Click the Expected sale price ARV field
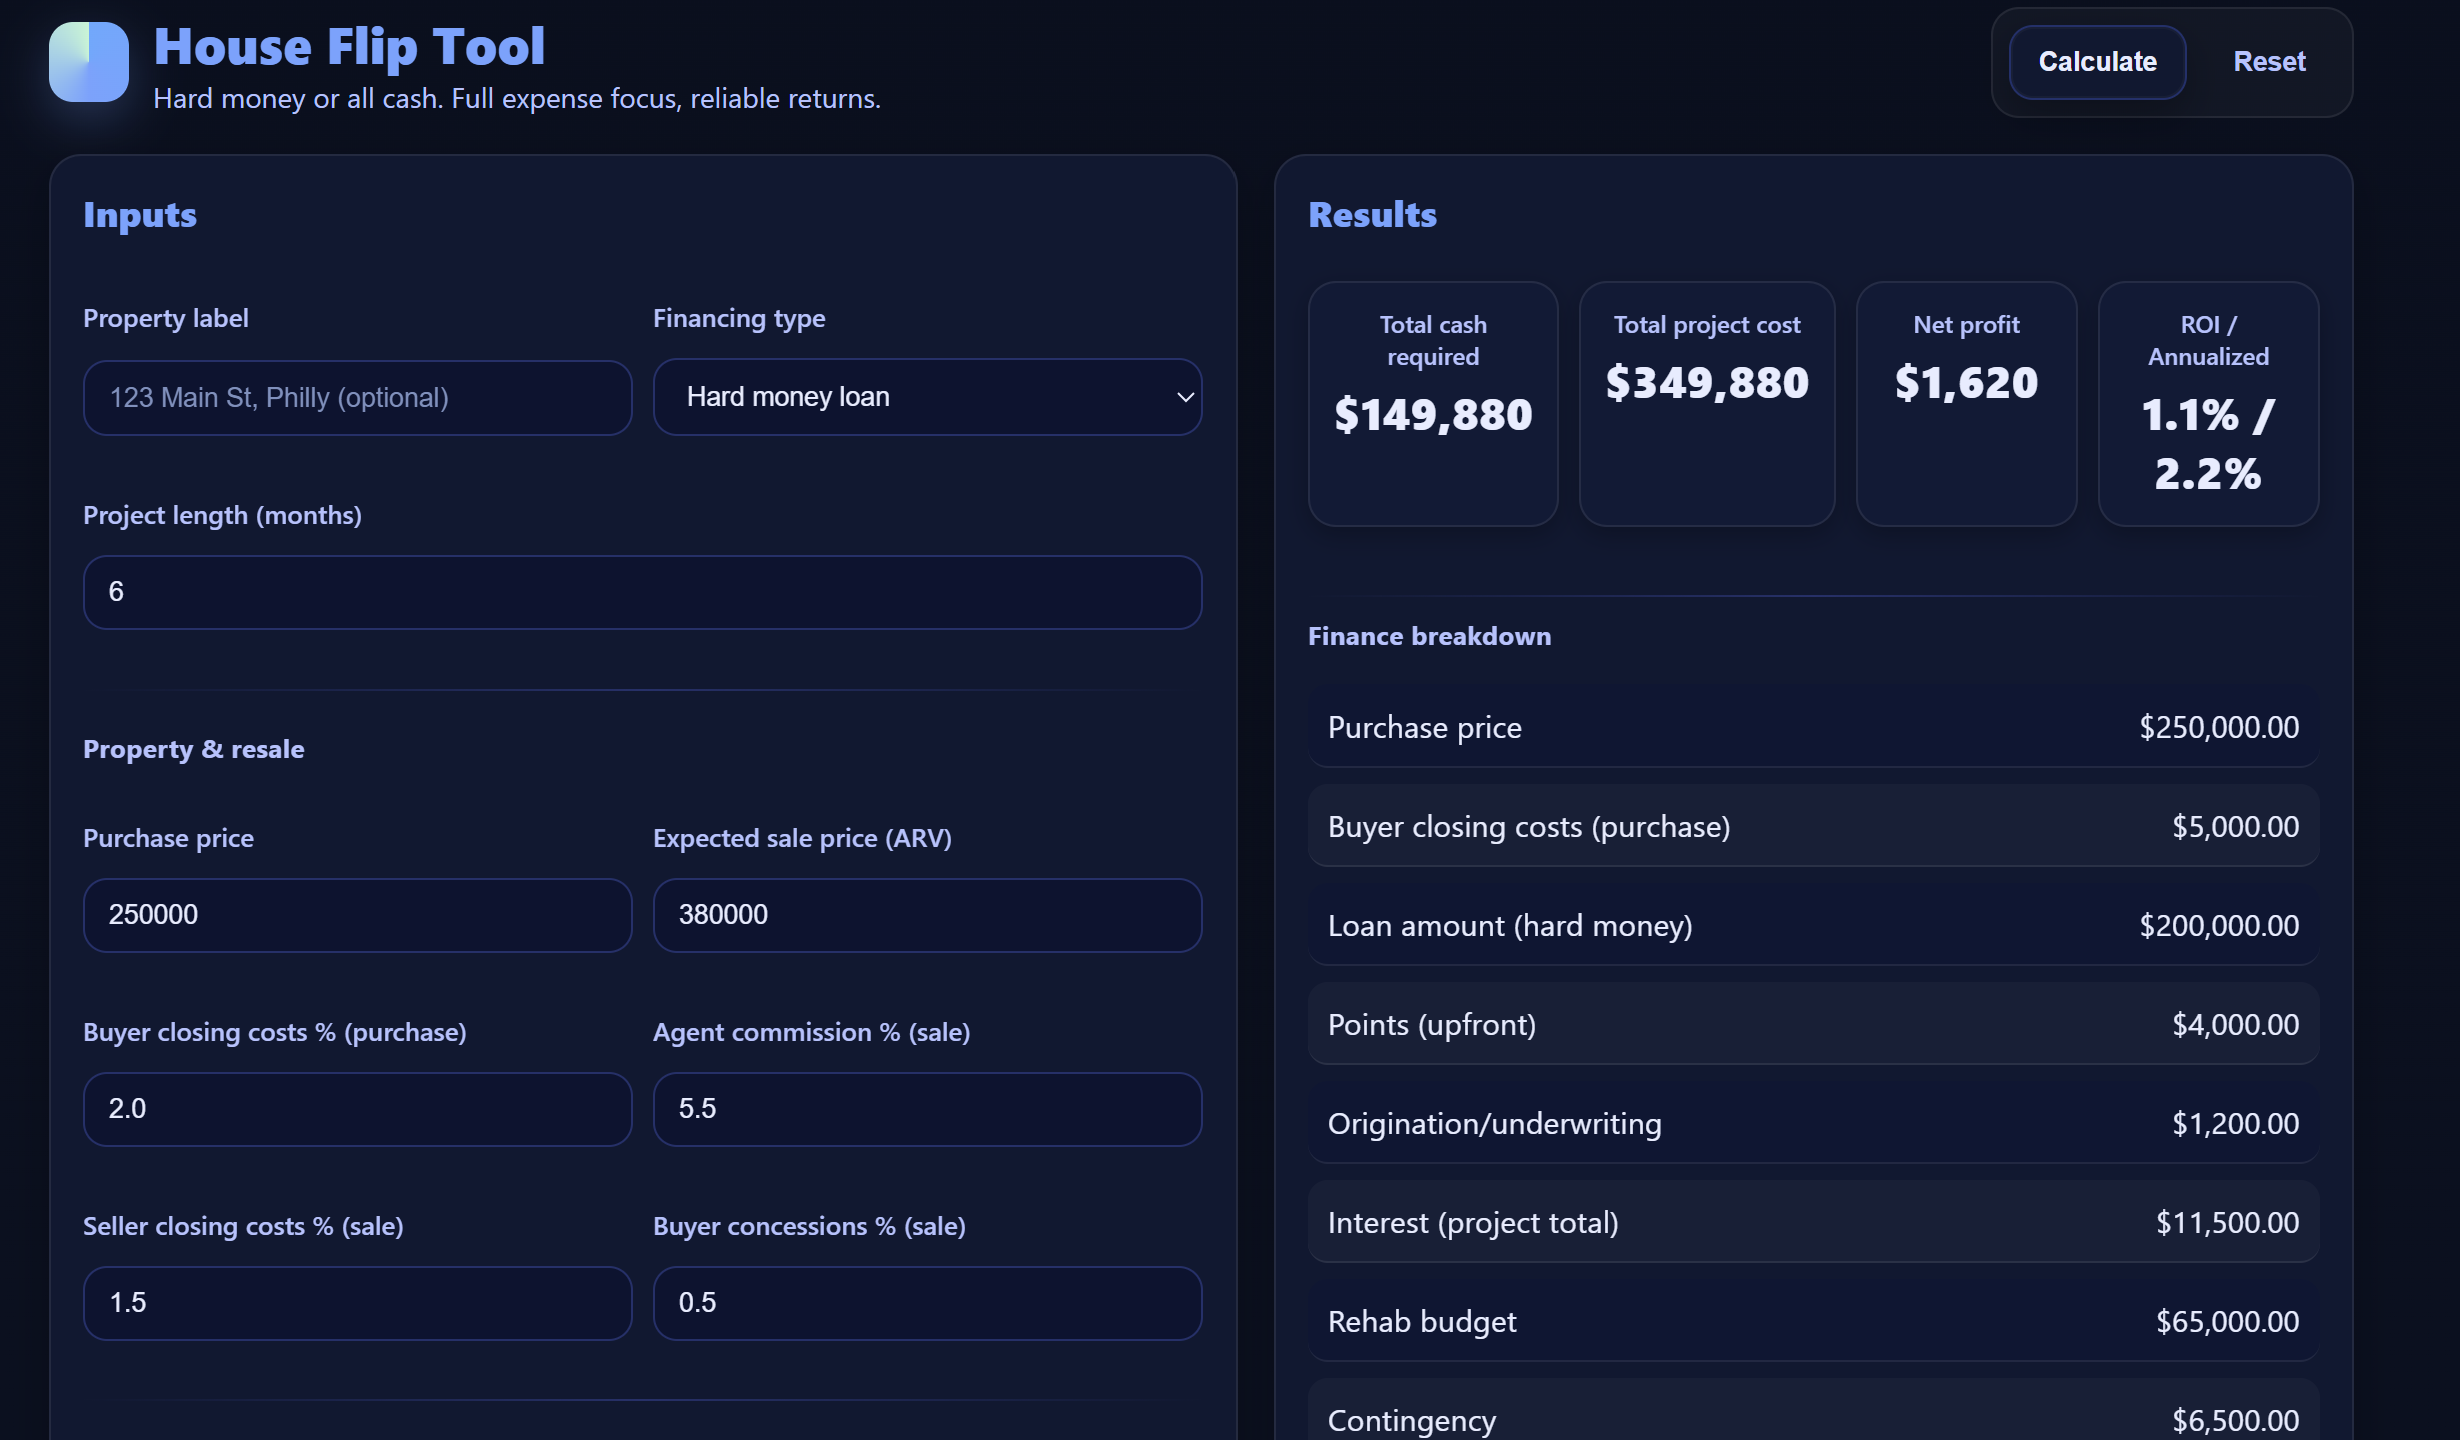The image size is (2460, 1440). (x=926, y=915)
